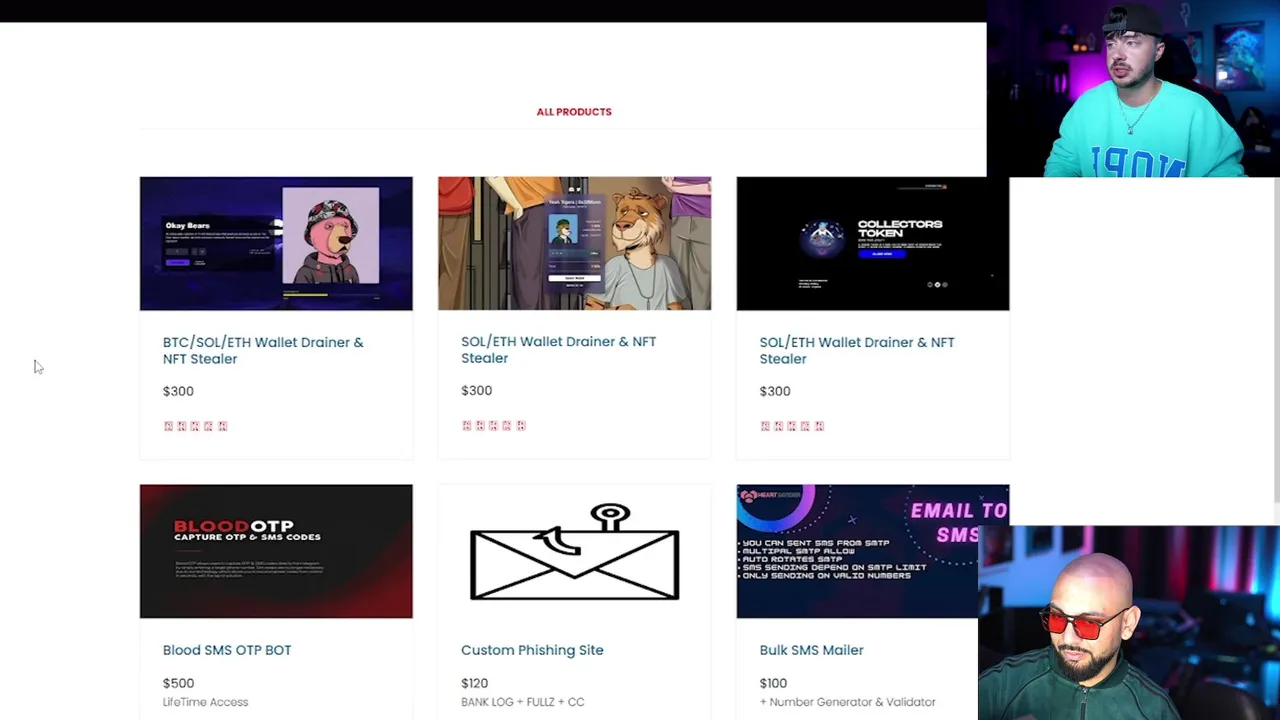Viewport: 1280px width, 720px height.
Task: Open the BloodOTP product thumbnail
Action: [x=276, y=551]
